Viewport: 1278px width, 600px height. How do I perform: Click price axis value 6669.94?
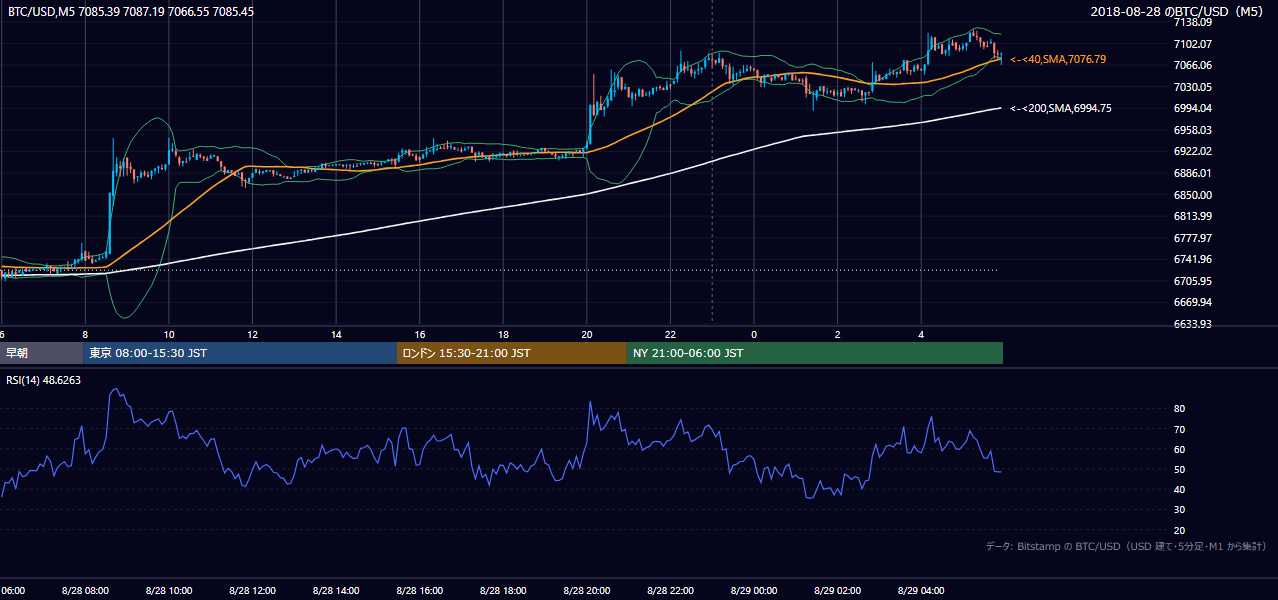tap(1193, 302)
